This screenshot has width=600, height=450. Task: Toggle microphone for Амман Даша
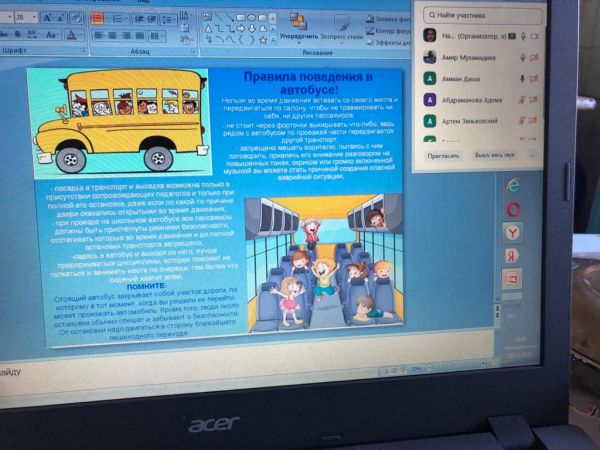tap(522, 78)
